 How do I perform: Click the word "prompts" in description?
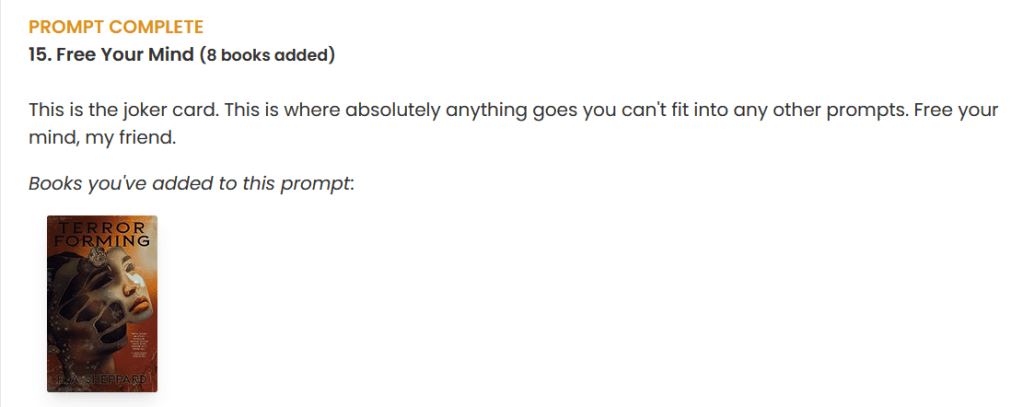click(860, 110)
